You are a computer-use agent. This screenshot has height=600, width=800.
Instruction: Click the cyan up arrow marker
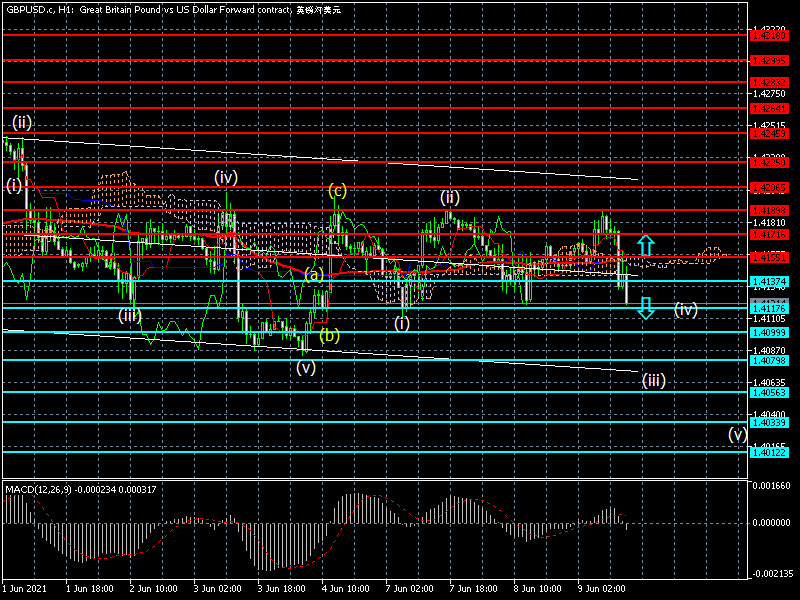647,245
